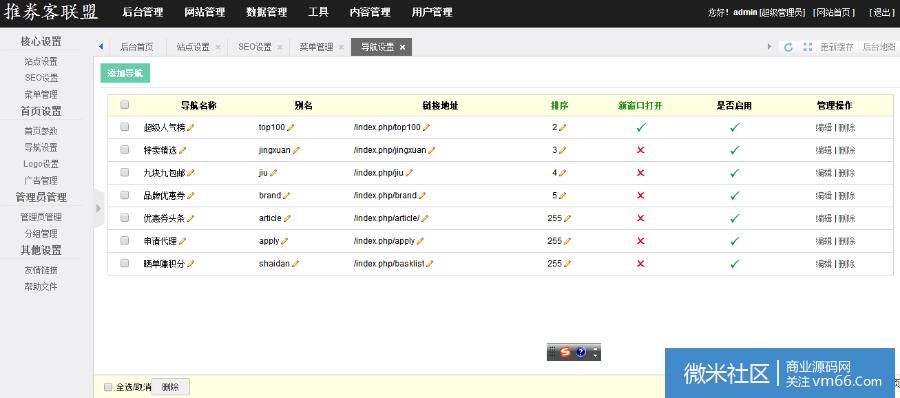The image size is (900, 398).
Task: Check the box for 申请代理 row
Action: 125,241
